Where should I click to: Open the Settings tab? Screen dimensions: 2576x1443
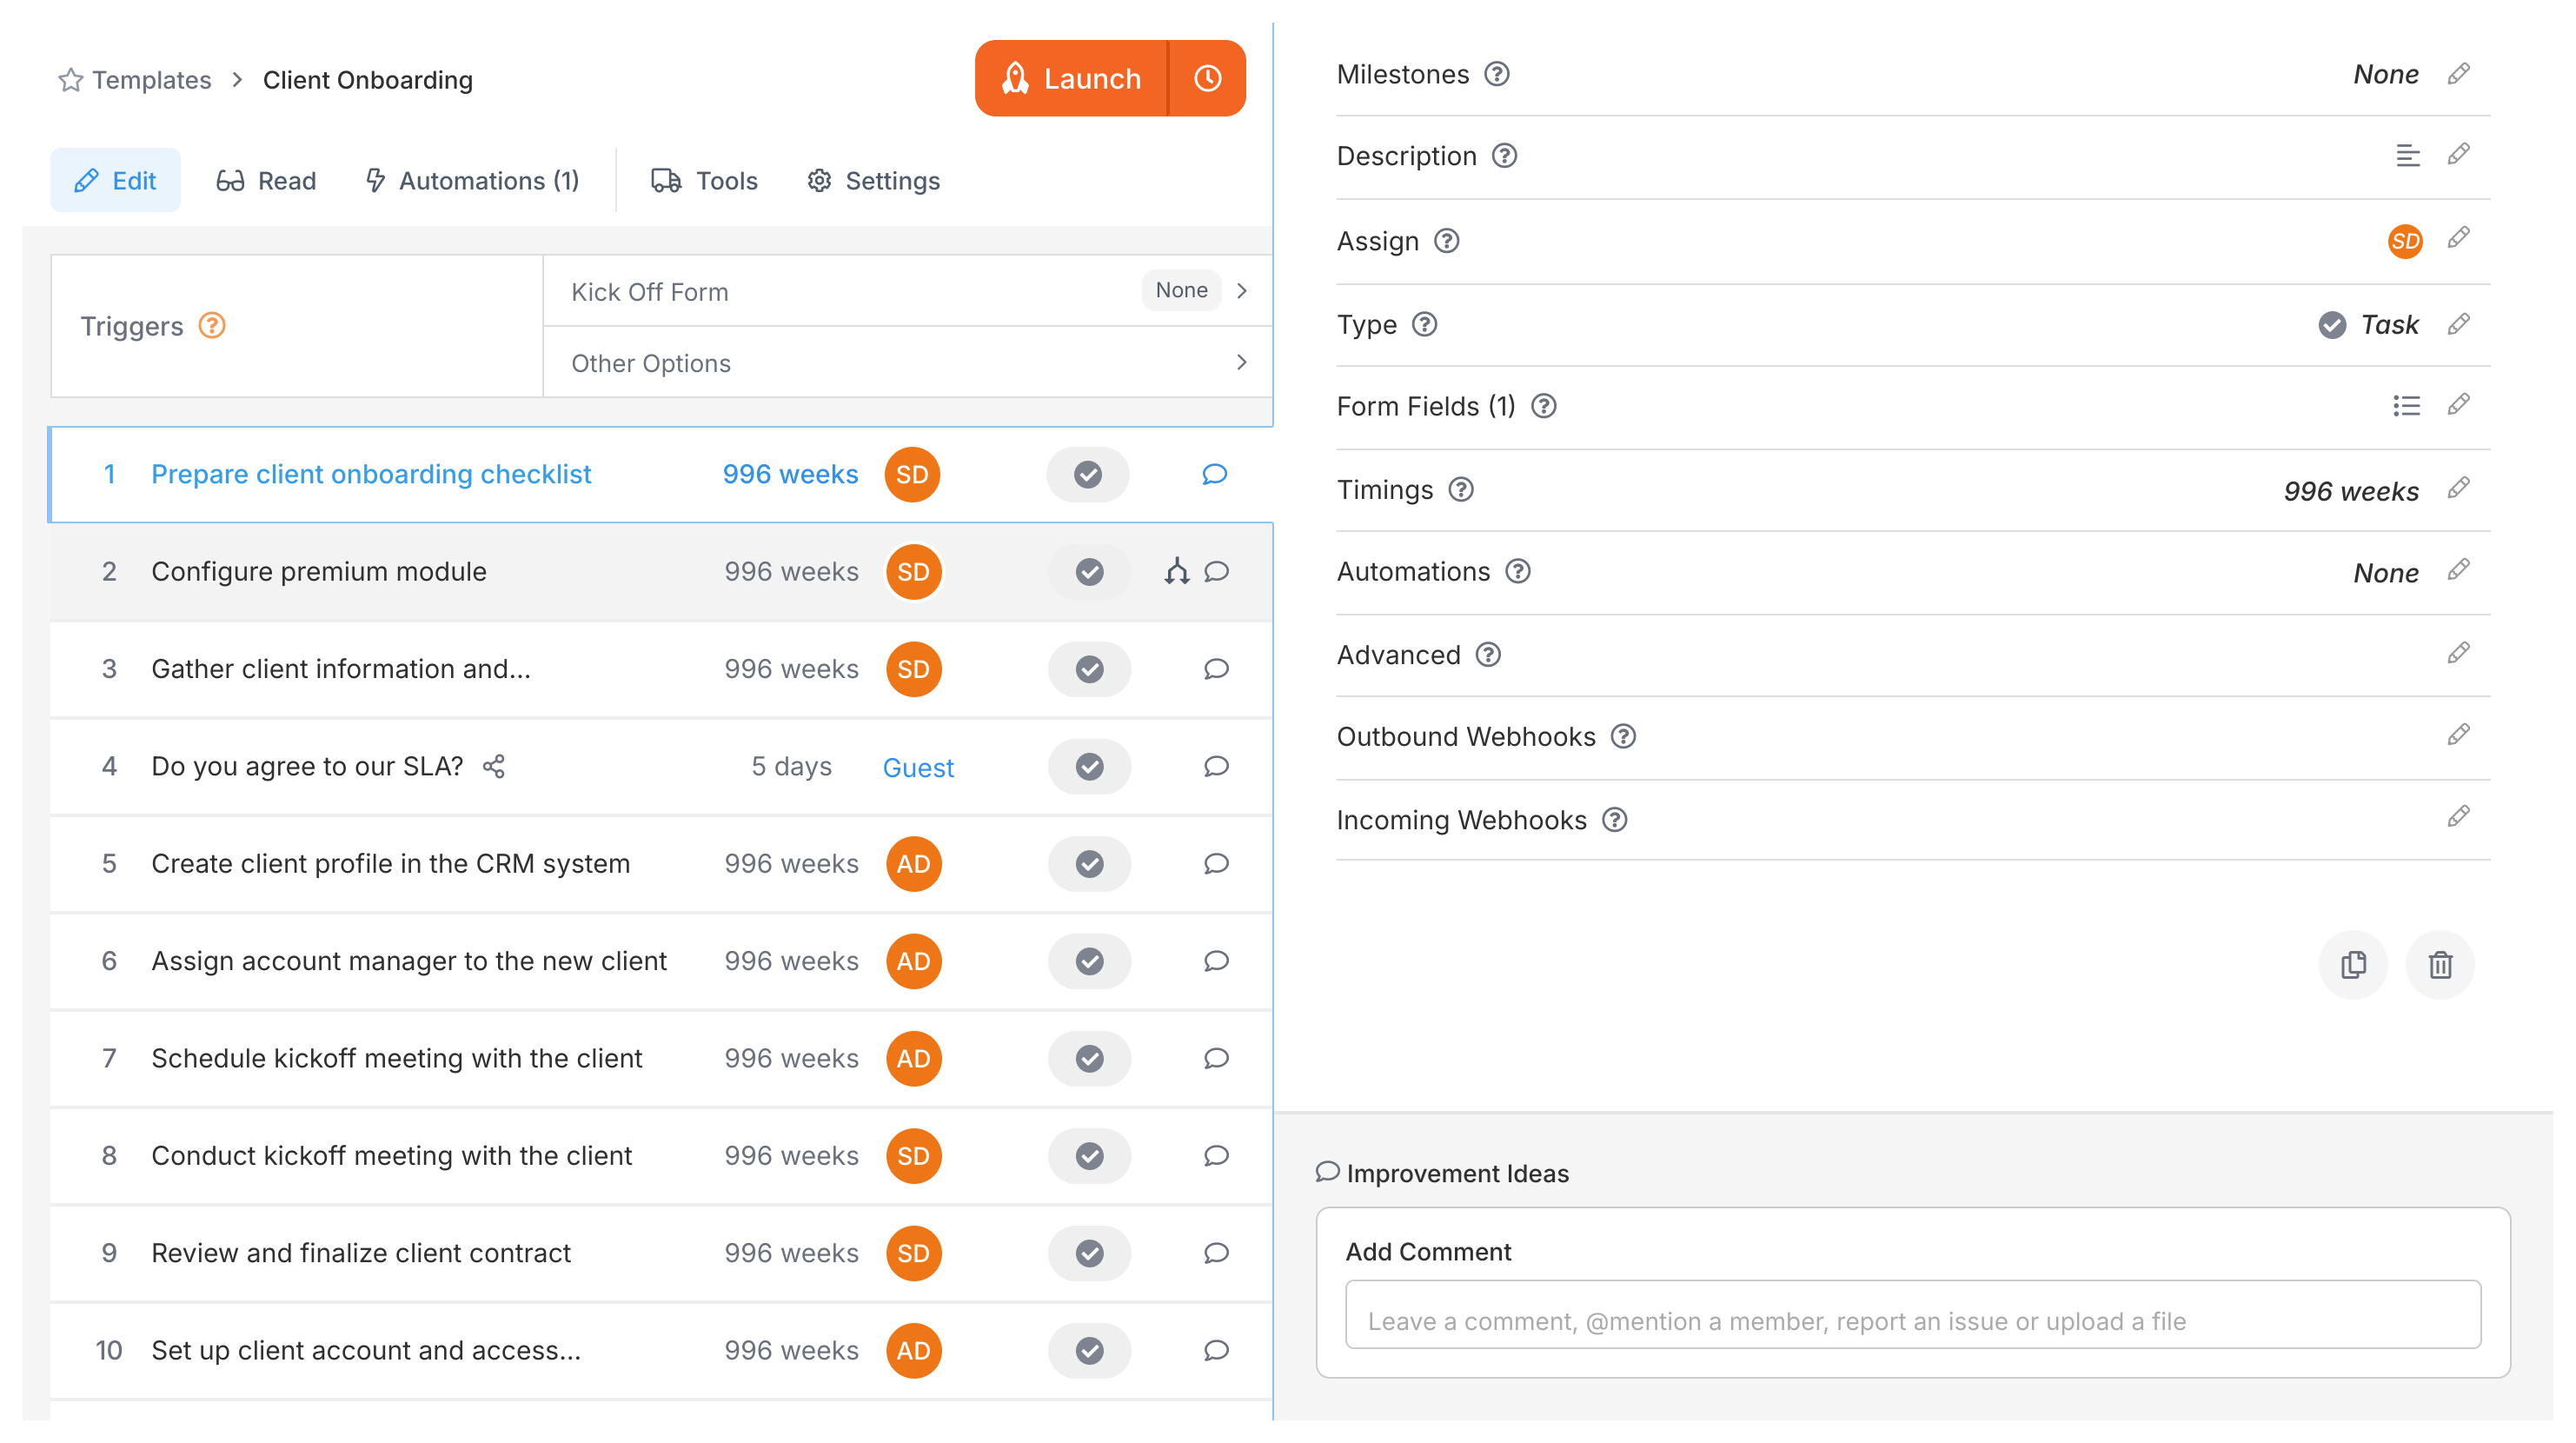tap(874, 181)
